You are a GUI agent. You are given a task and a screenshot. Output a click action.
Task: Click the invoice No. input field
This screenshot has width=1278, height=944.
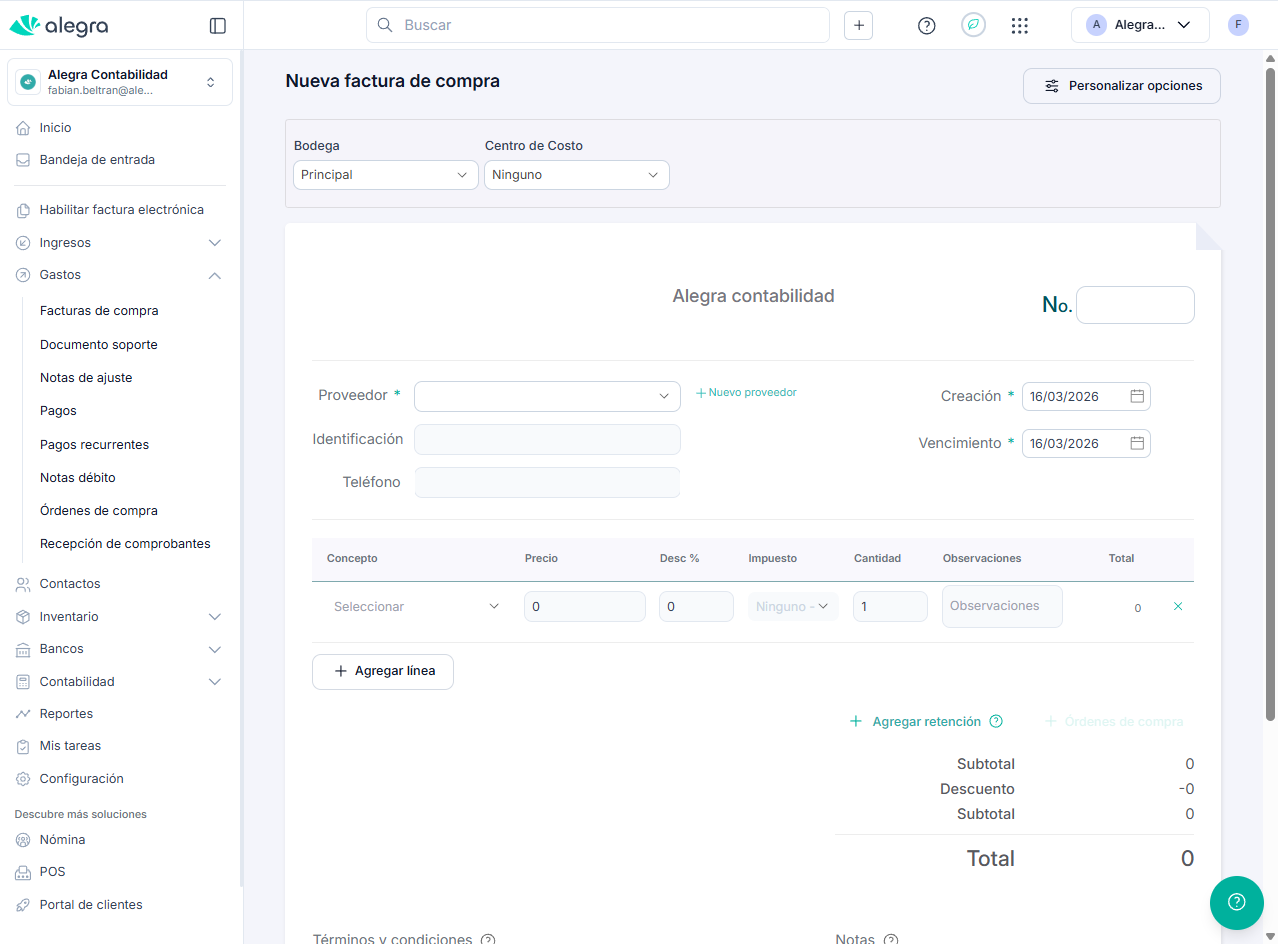tap(1134, 305)
